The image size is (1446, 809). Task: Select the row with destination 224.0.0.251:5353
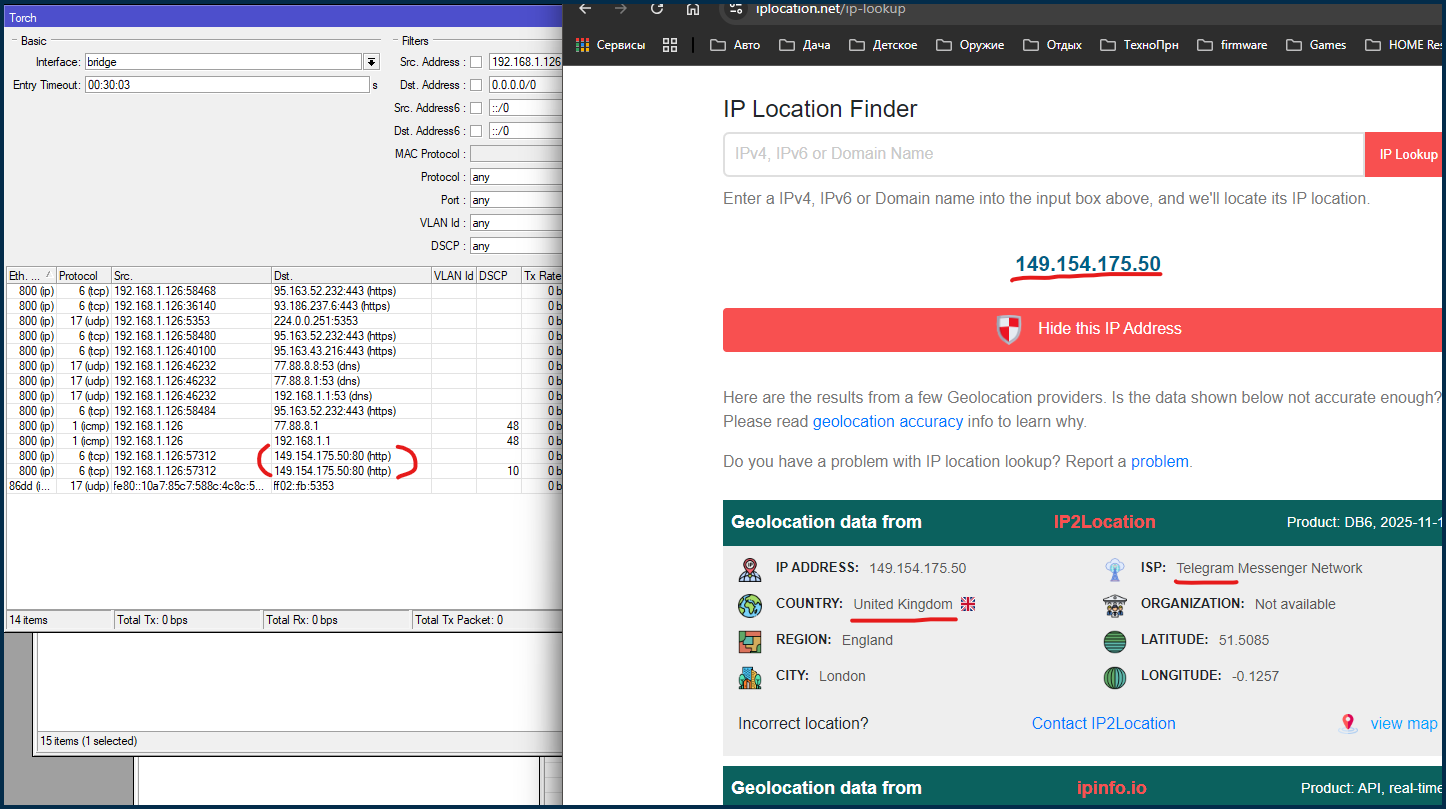tap(285, 321)
